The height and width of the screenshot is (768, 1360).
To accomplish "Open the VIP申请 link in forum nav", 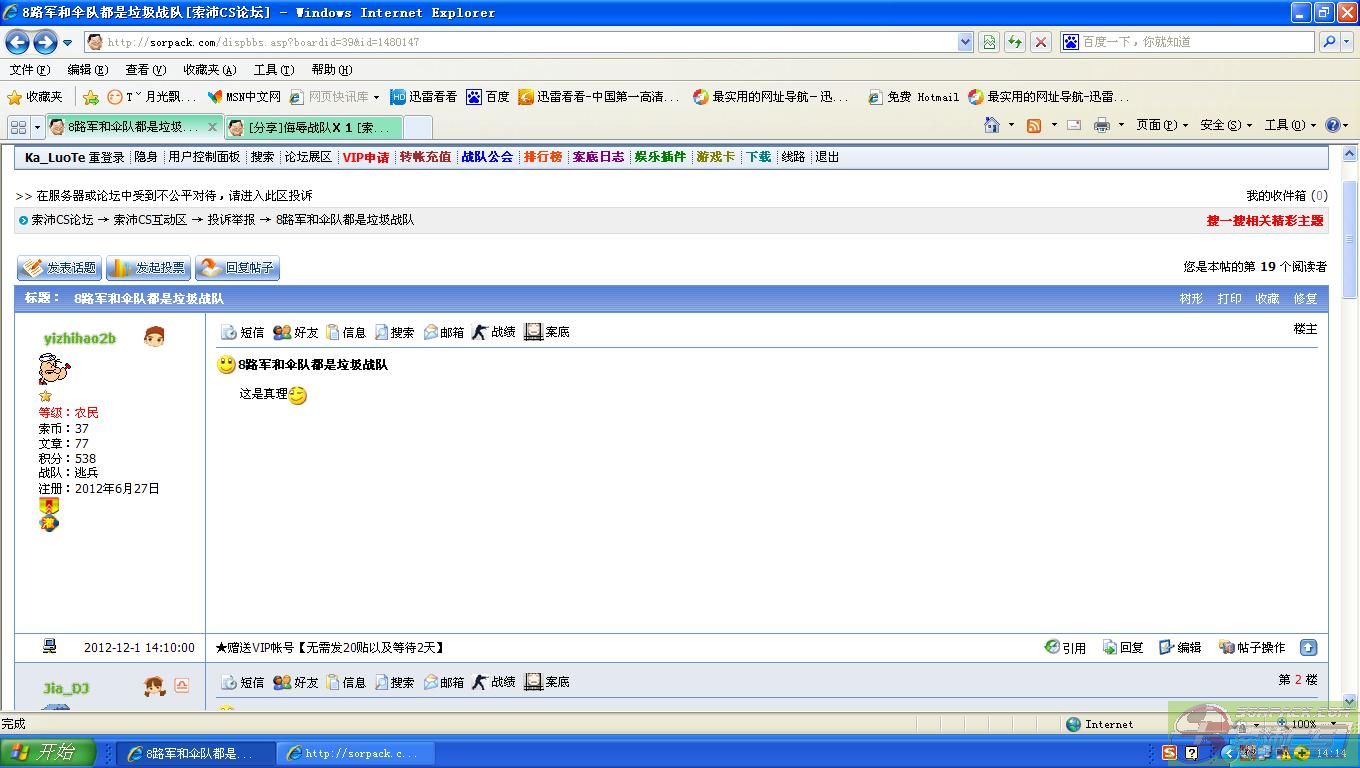I will [365, 157].
